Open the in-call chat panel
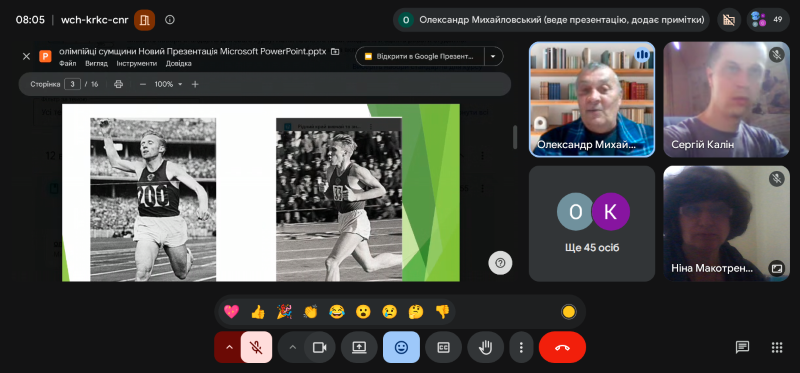Screen dimensions: 800x373 742,347
